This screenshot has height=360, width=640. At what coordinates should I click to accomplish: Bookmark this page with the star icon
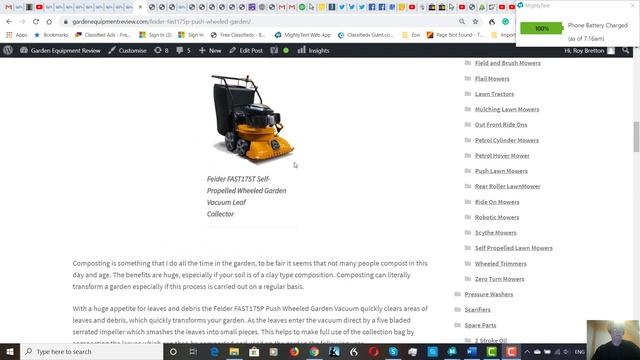point(476,22)
